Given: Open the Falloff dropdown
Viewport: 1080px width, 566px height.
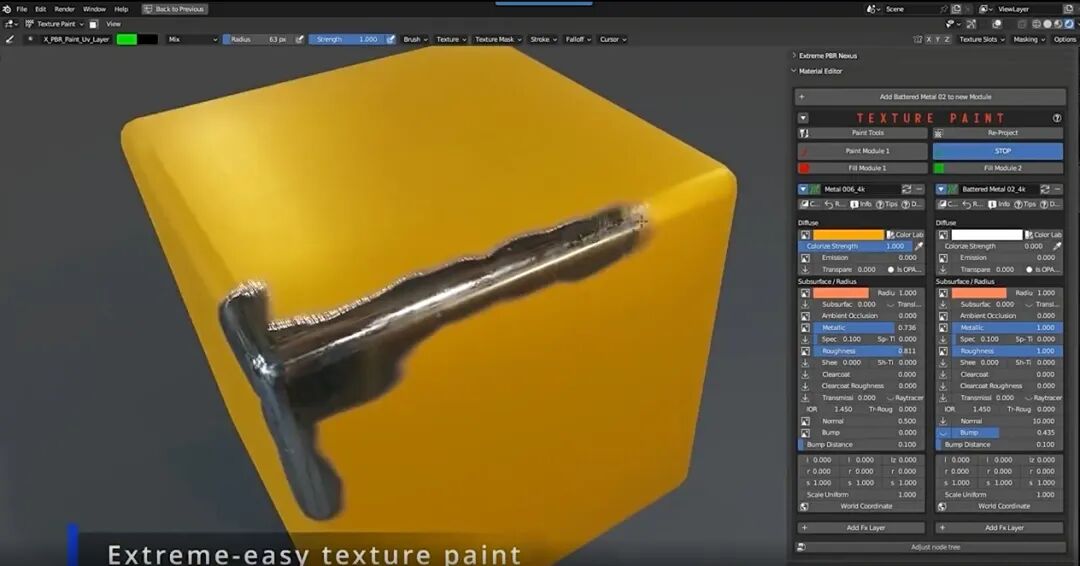Looking at the screenshot, I should click(x=578, y=39).
